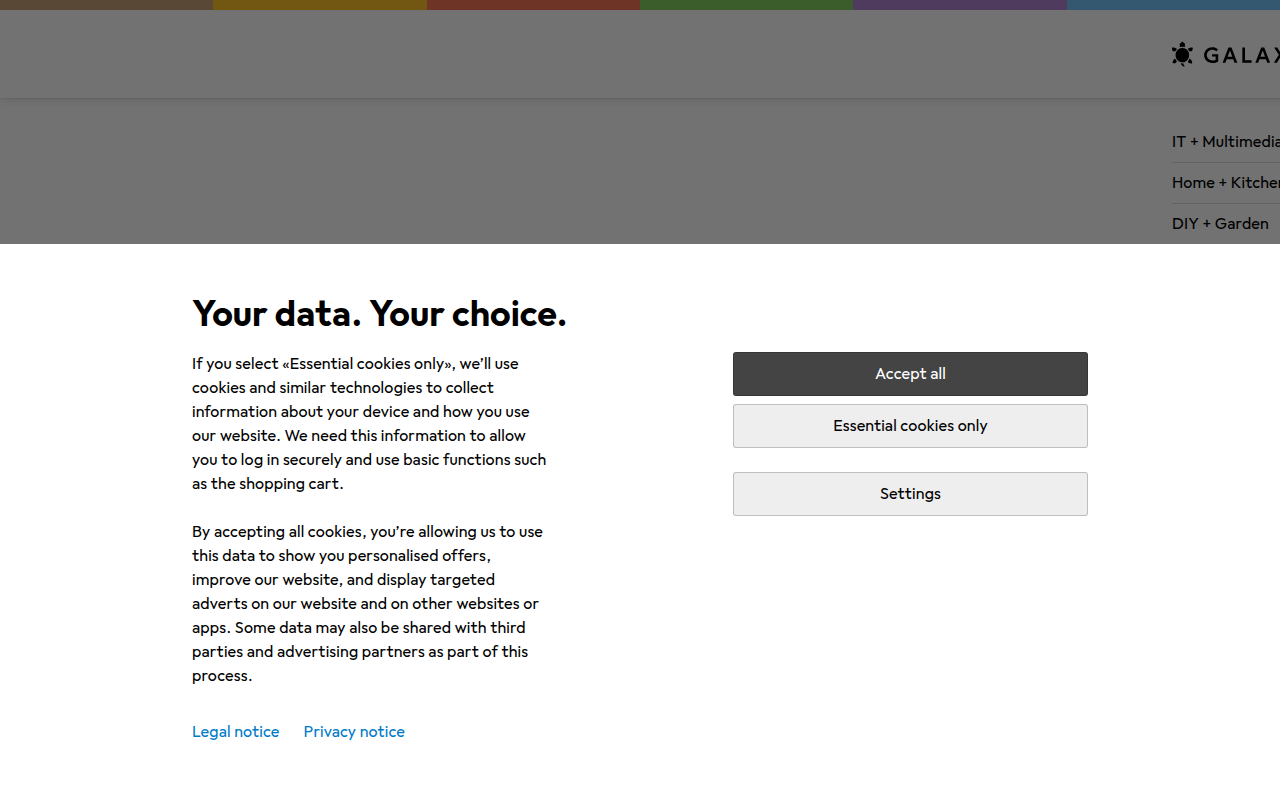1280x800 pixels.
Task: Click the Galaxus logo icon
Action: click(1183, 54)
